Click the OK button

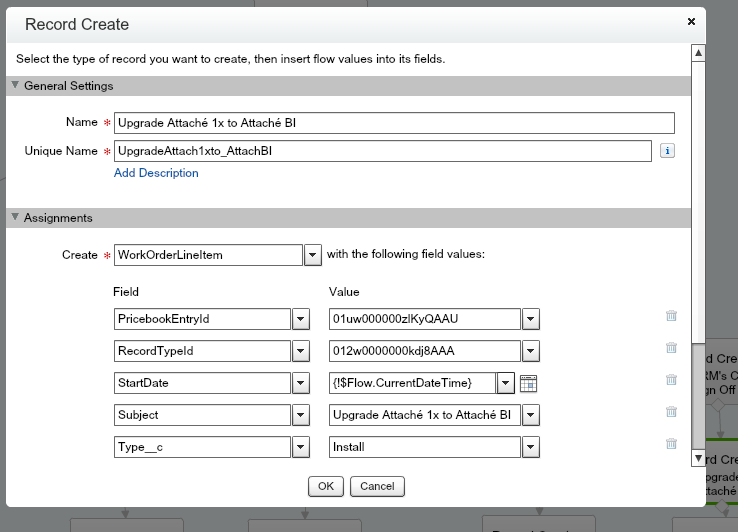point(325,486)
